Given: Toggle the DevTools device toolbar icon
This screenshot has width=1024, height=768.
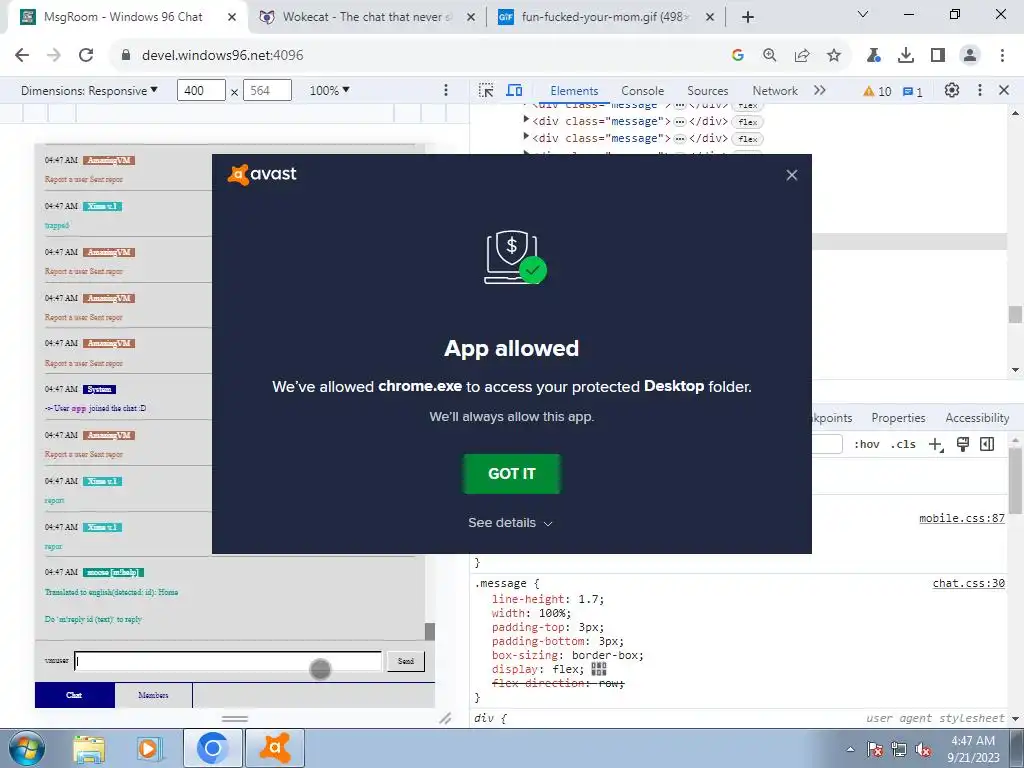Looking at the screenshot, I should click(515, 90).
